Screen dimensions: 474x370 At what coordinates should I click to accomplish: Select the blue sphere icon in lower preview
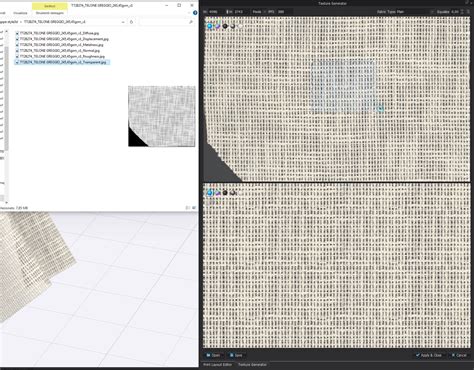[x=209, y=193]
